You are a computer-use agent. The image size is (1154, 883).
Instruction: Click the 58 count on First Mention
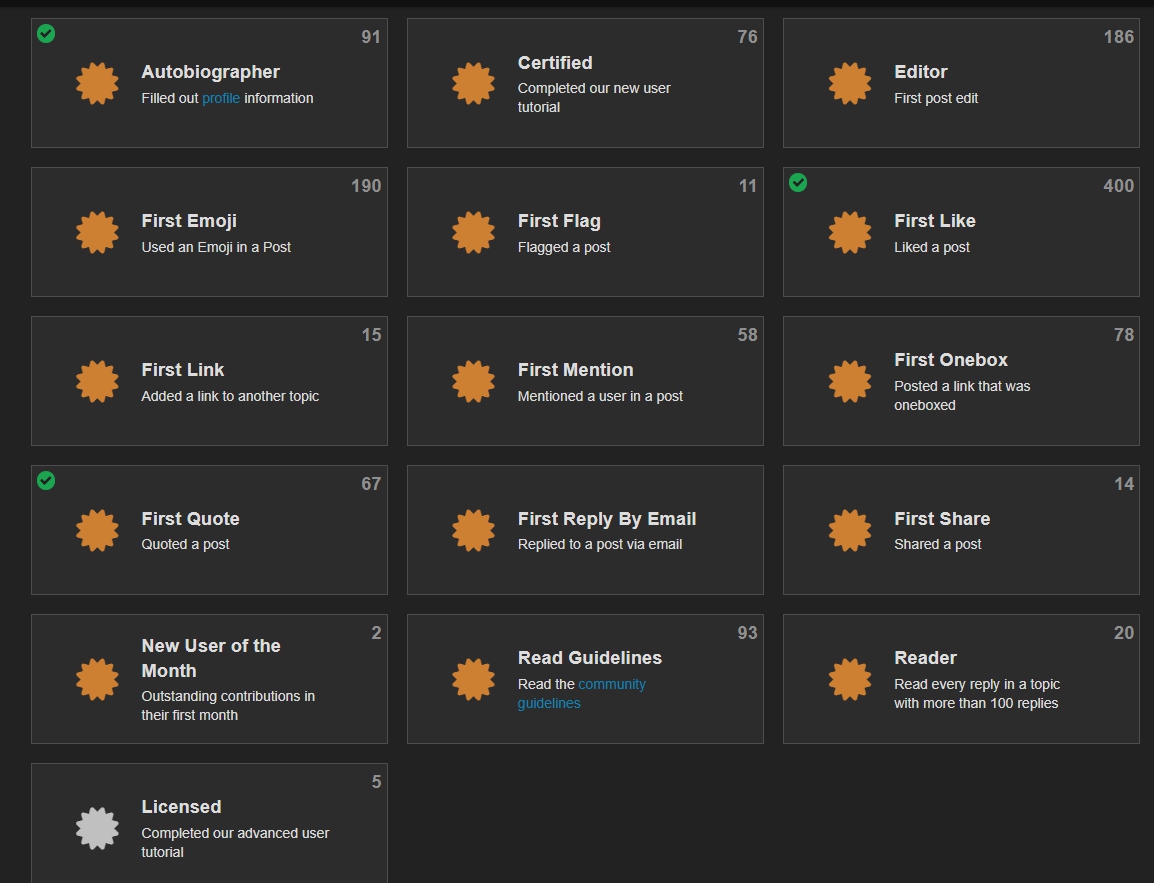tap(747, 335)
